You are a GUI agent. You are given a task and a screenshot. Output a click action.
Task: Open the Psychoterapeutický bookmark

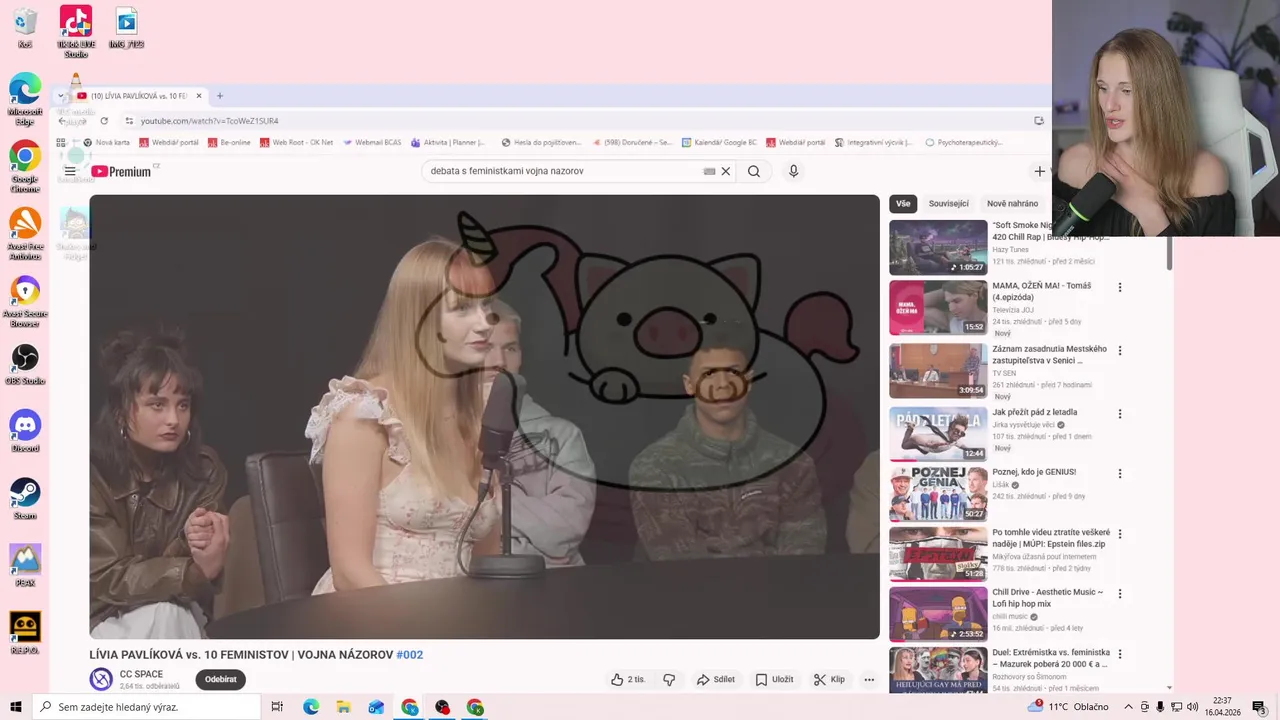963,143
